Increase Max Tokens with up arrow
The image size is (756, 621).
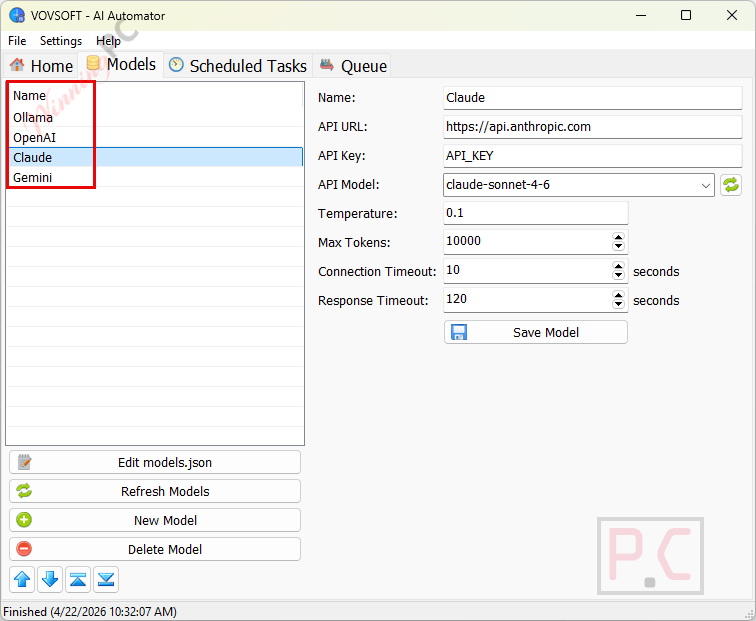[x=619, y=237]
